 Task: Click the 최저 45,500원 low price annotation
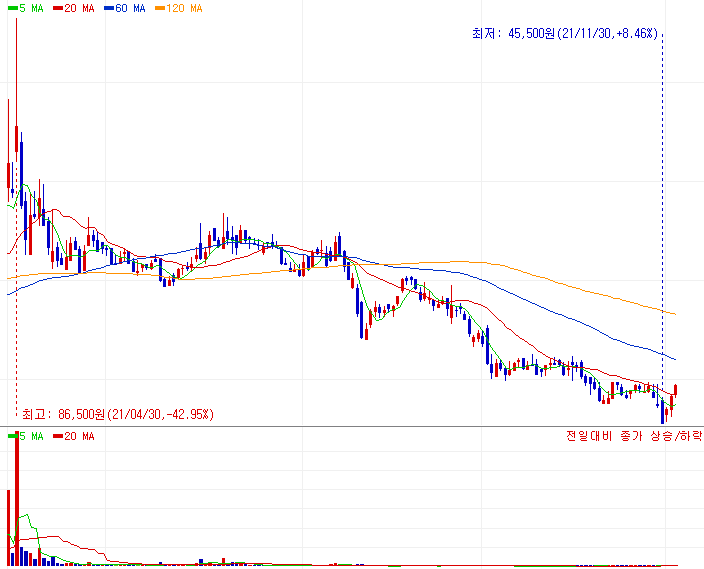(565, 33)
